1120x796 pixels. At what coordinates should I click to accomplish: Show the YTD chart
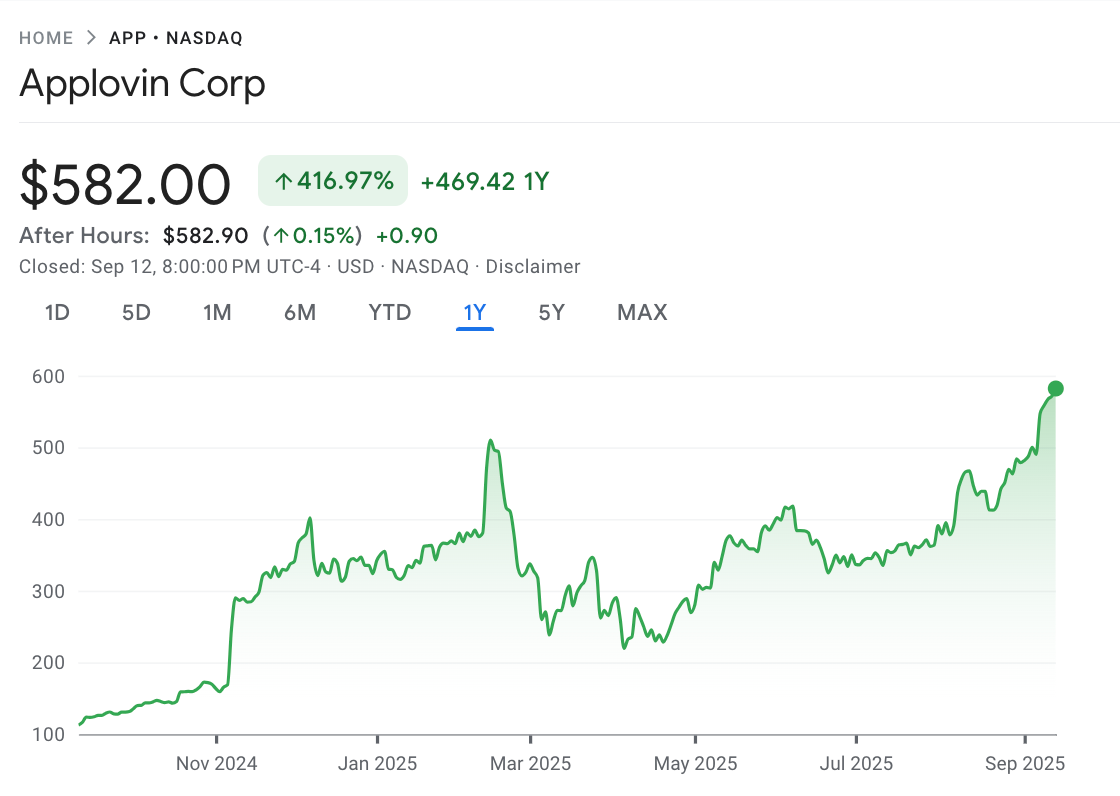coord(389,312)
